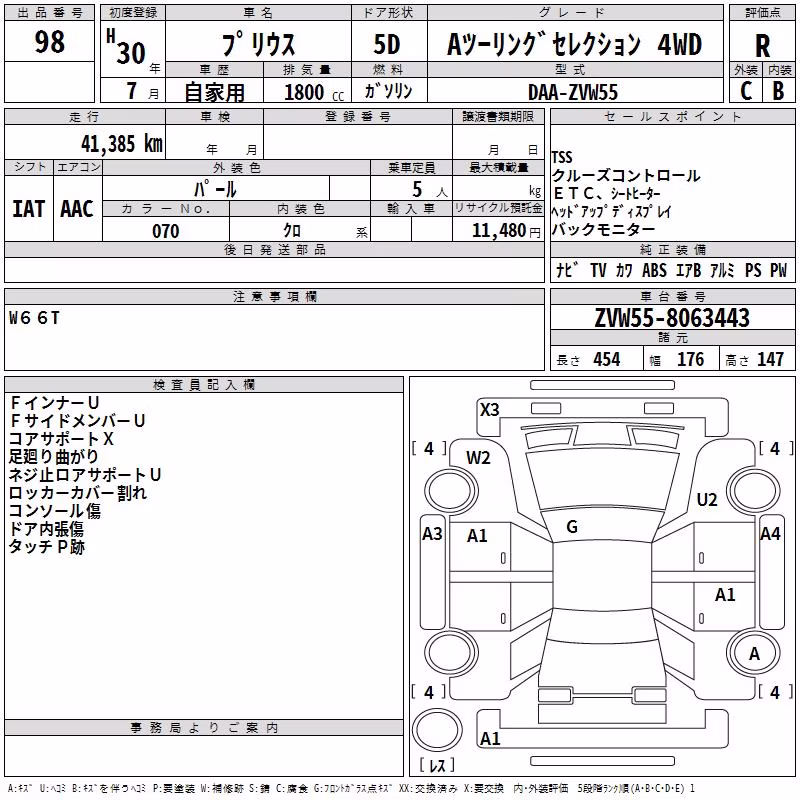The image size is (800, 800).
Task: Click クルーズコントロール sales point
Action: pos(626,176)
